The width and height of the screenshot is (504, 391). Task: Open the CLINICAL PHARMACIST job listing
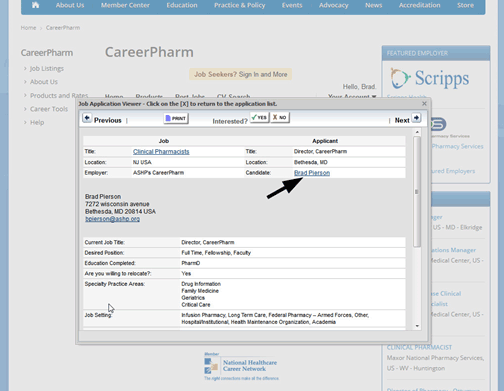pyautogui.click(x=419, y=347)
